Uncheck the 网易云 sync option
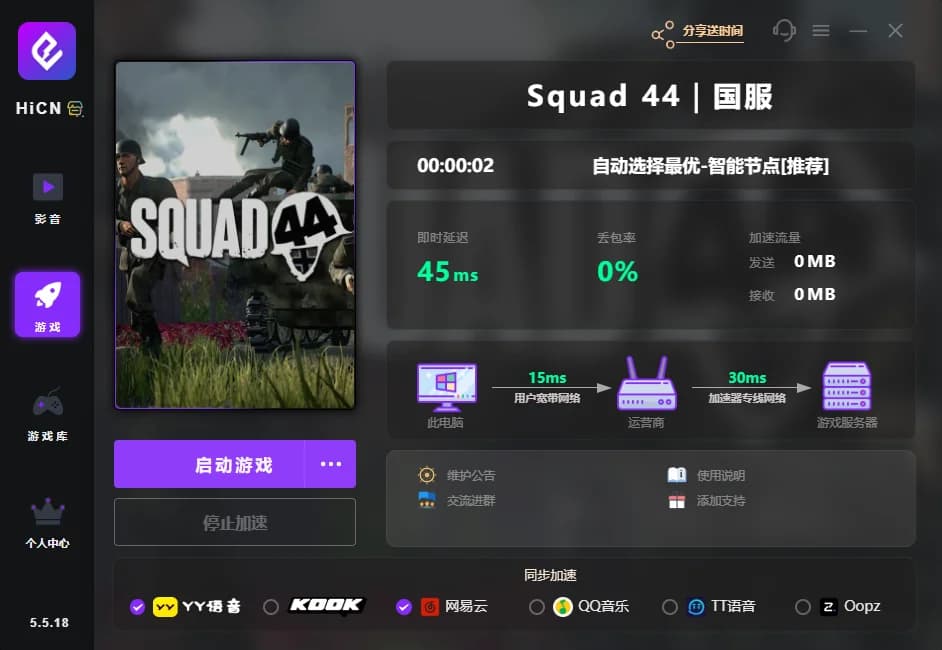This screenshot has height=650, width=942. click(x=404, y=607)
